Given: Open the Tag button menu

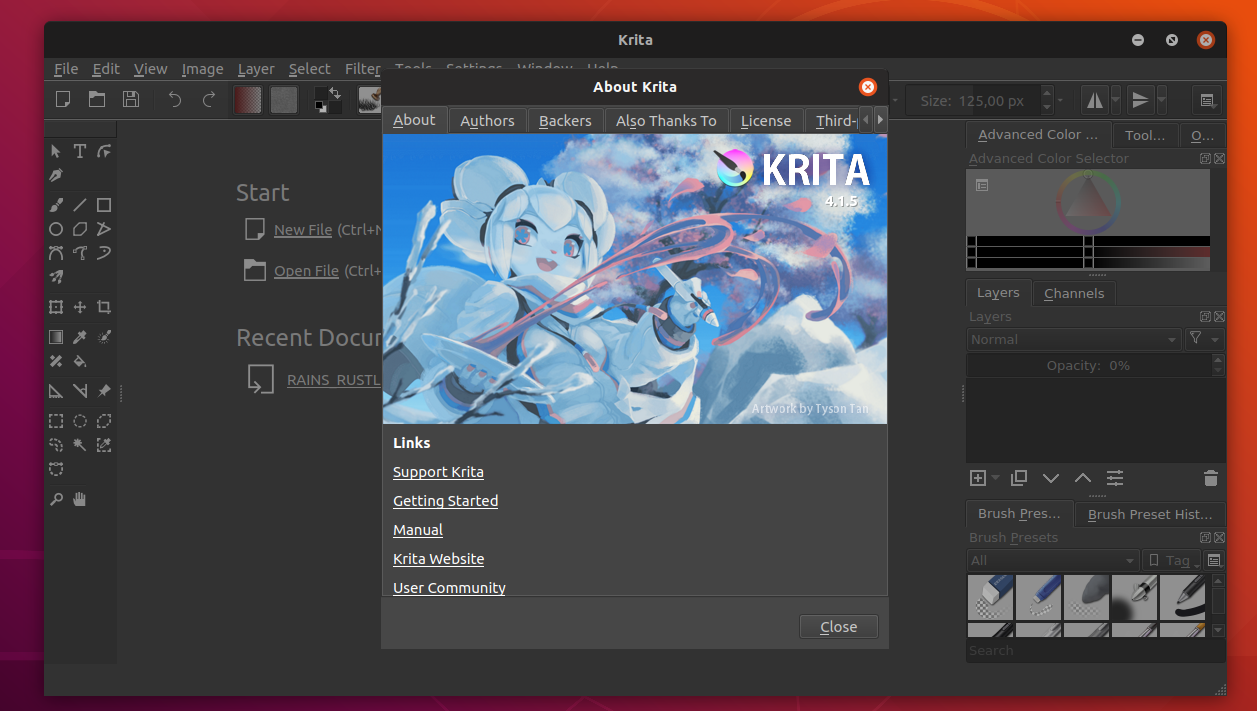Looking at the screenshot, I should pyautogui.click(x=1172, y=561).
